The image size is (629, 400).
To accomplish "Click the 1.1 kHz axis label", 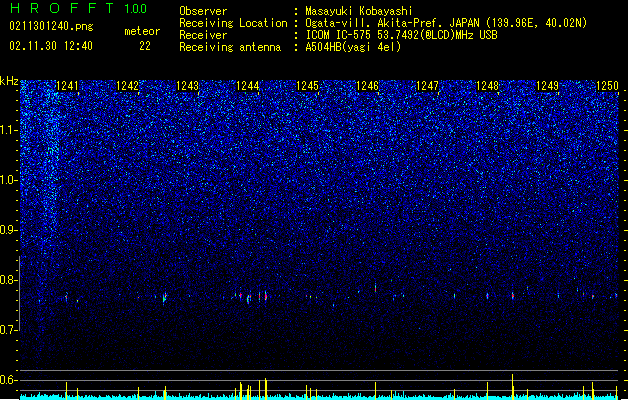I will click(x=9, y=130).
